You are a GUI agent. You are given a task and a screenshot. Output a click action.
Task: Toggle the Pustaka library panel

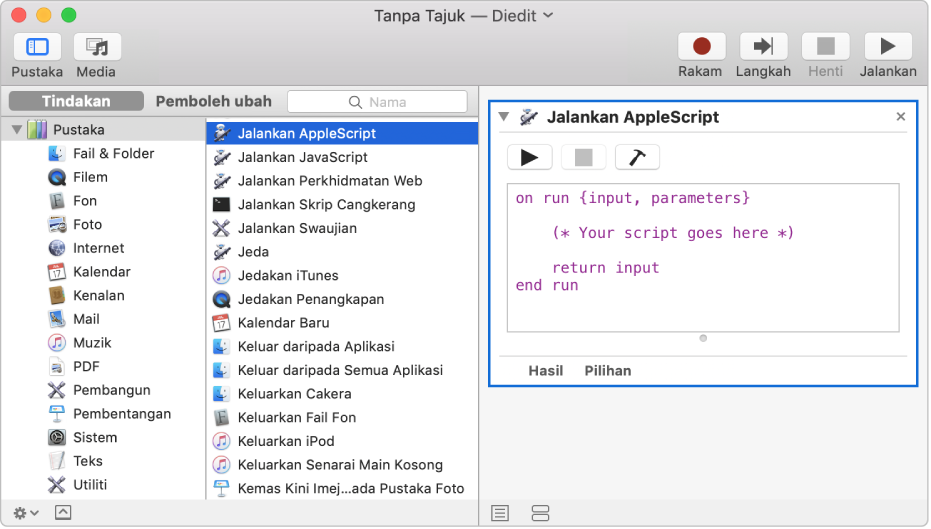coord(37,47)
